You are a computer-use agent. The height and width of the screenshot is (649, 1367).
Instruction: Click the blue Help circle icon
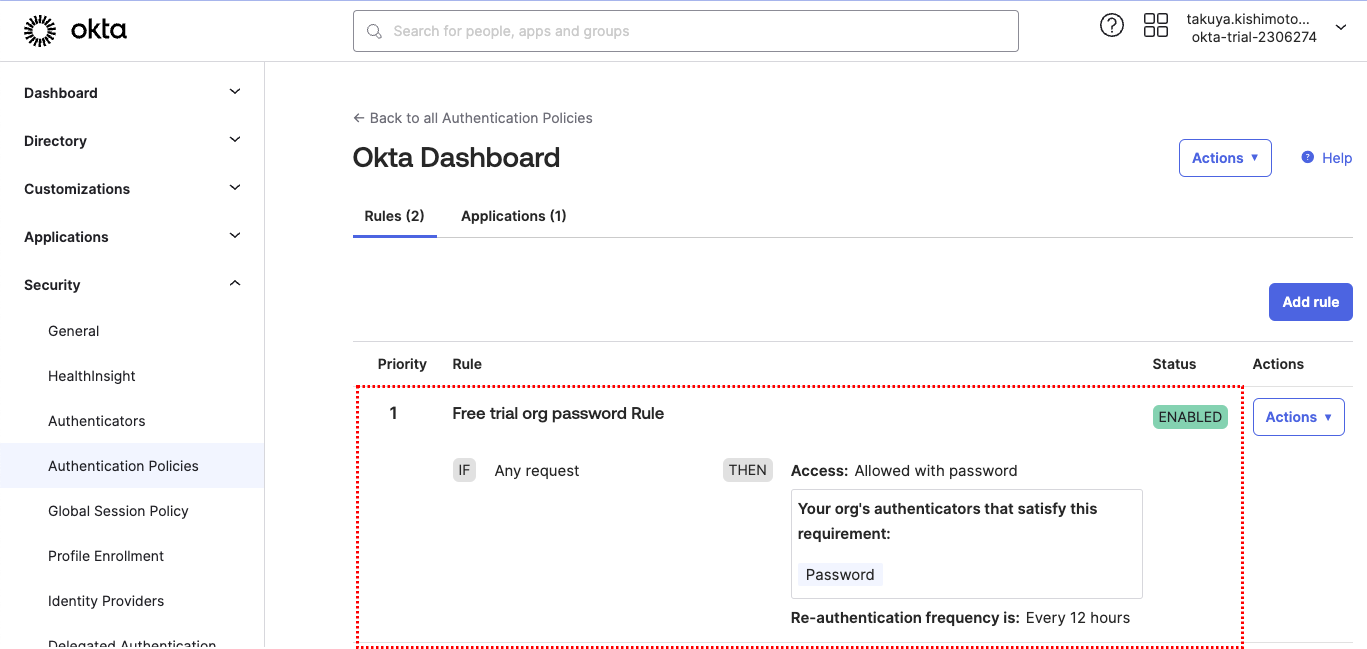pyautogui.click(x=1307, y=158)
